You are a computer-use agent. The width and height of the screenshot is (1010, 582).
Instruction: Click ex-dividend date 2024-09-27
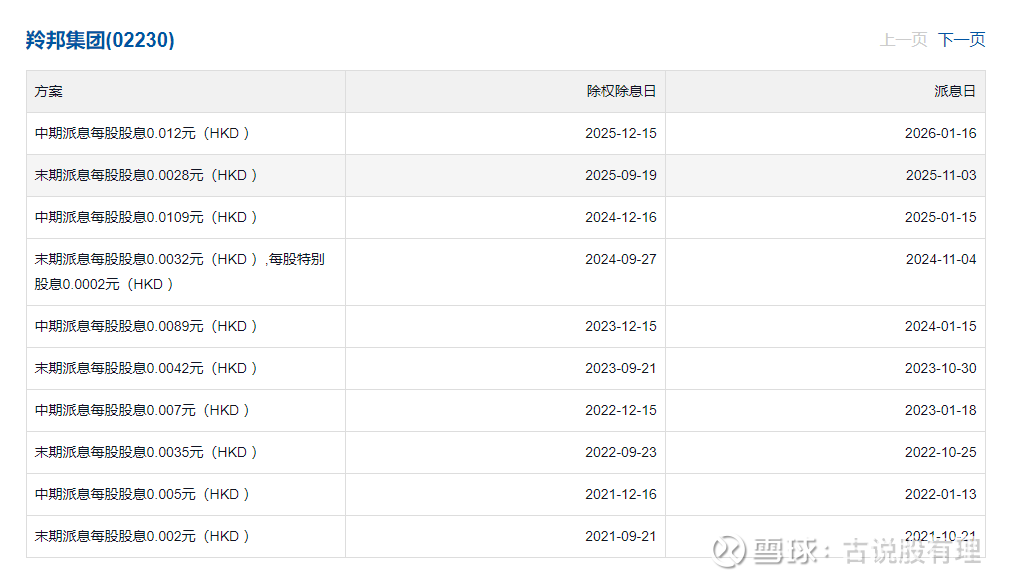click(x=621, y=259)
